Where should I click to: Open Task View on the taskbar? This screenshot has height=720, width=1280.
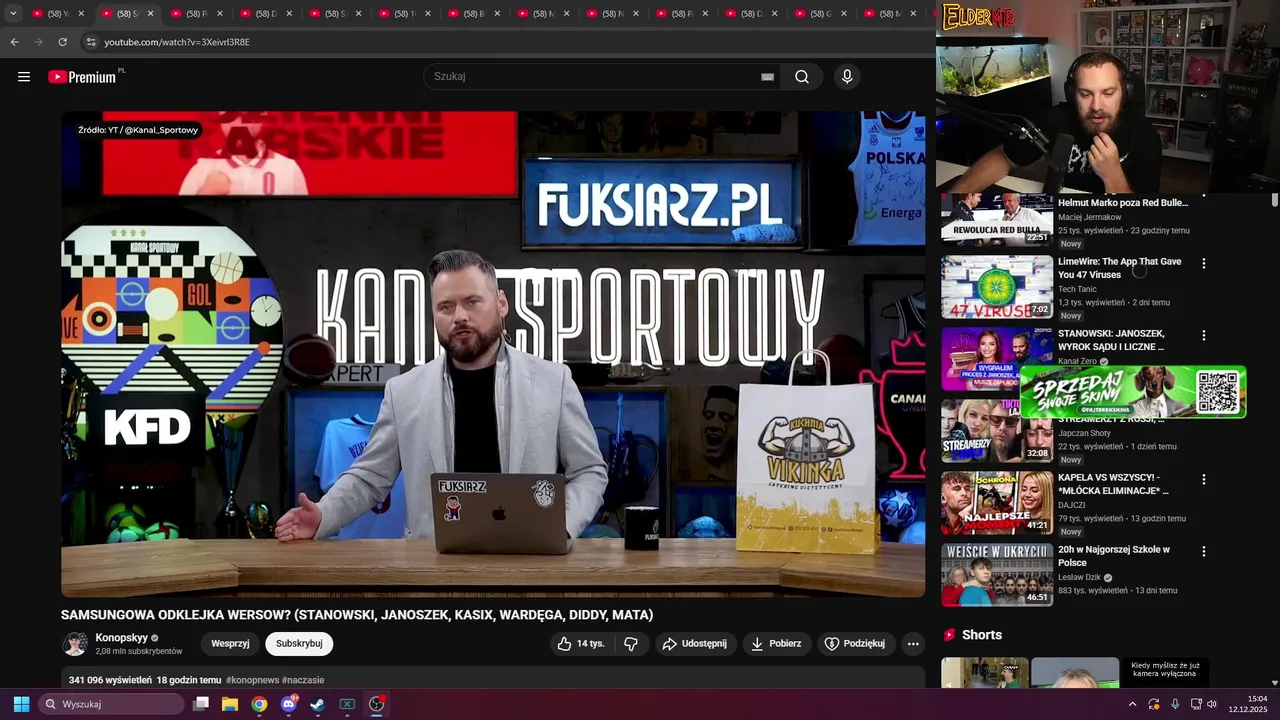tap(201, 704)
